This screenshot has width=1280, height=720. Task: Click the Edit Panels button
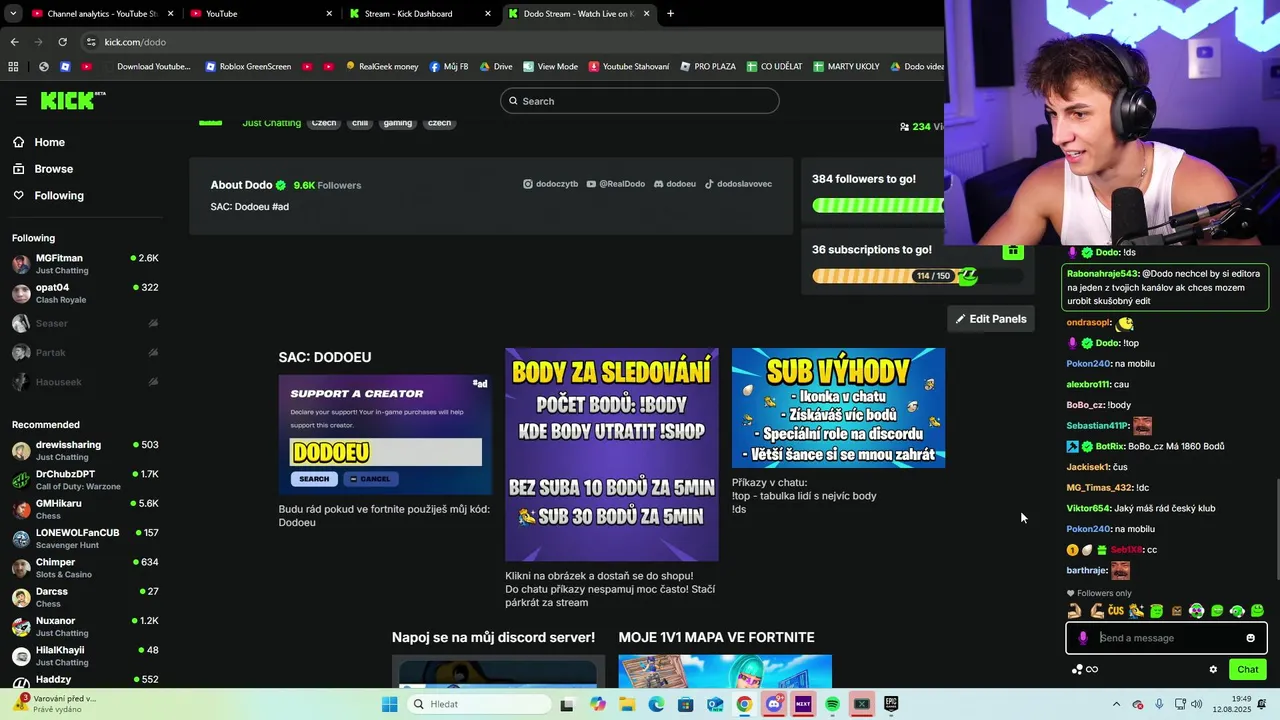[991, 319]
